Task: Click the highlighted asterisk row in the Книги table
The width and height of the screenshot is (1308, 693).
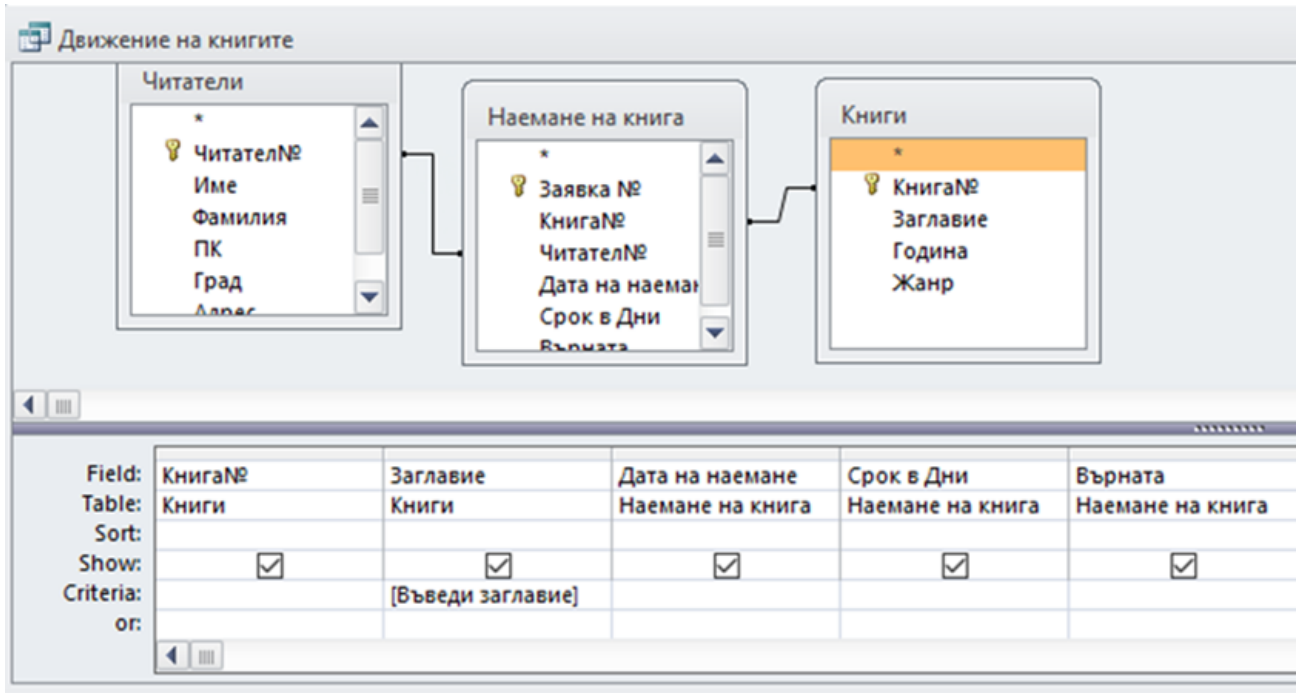Action: point(958,154)
